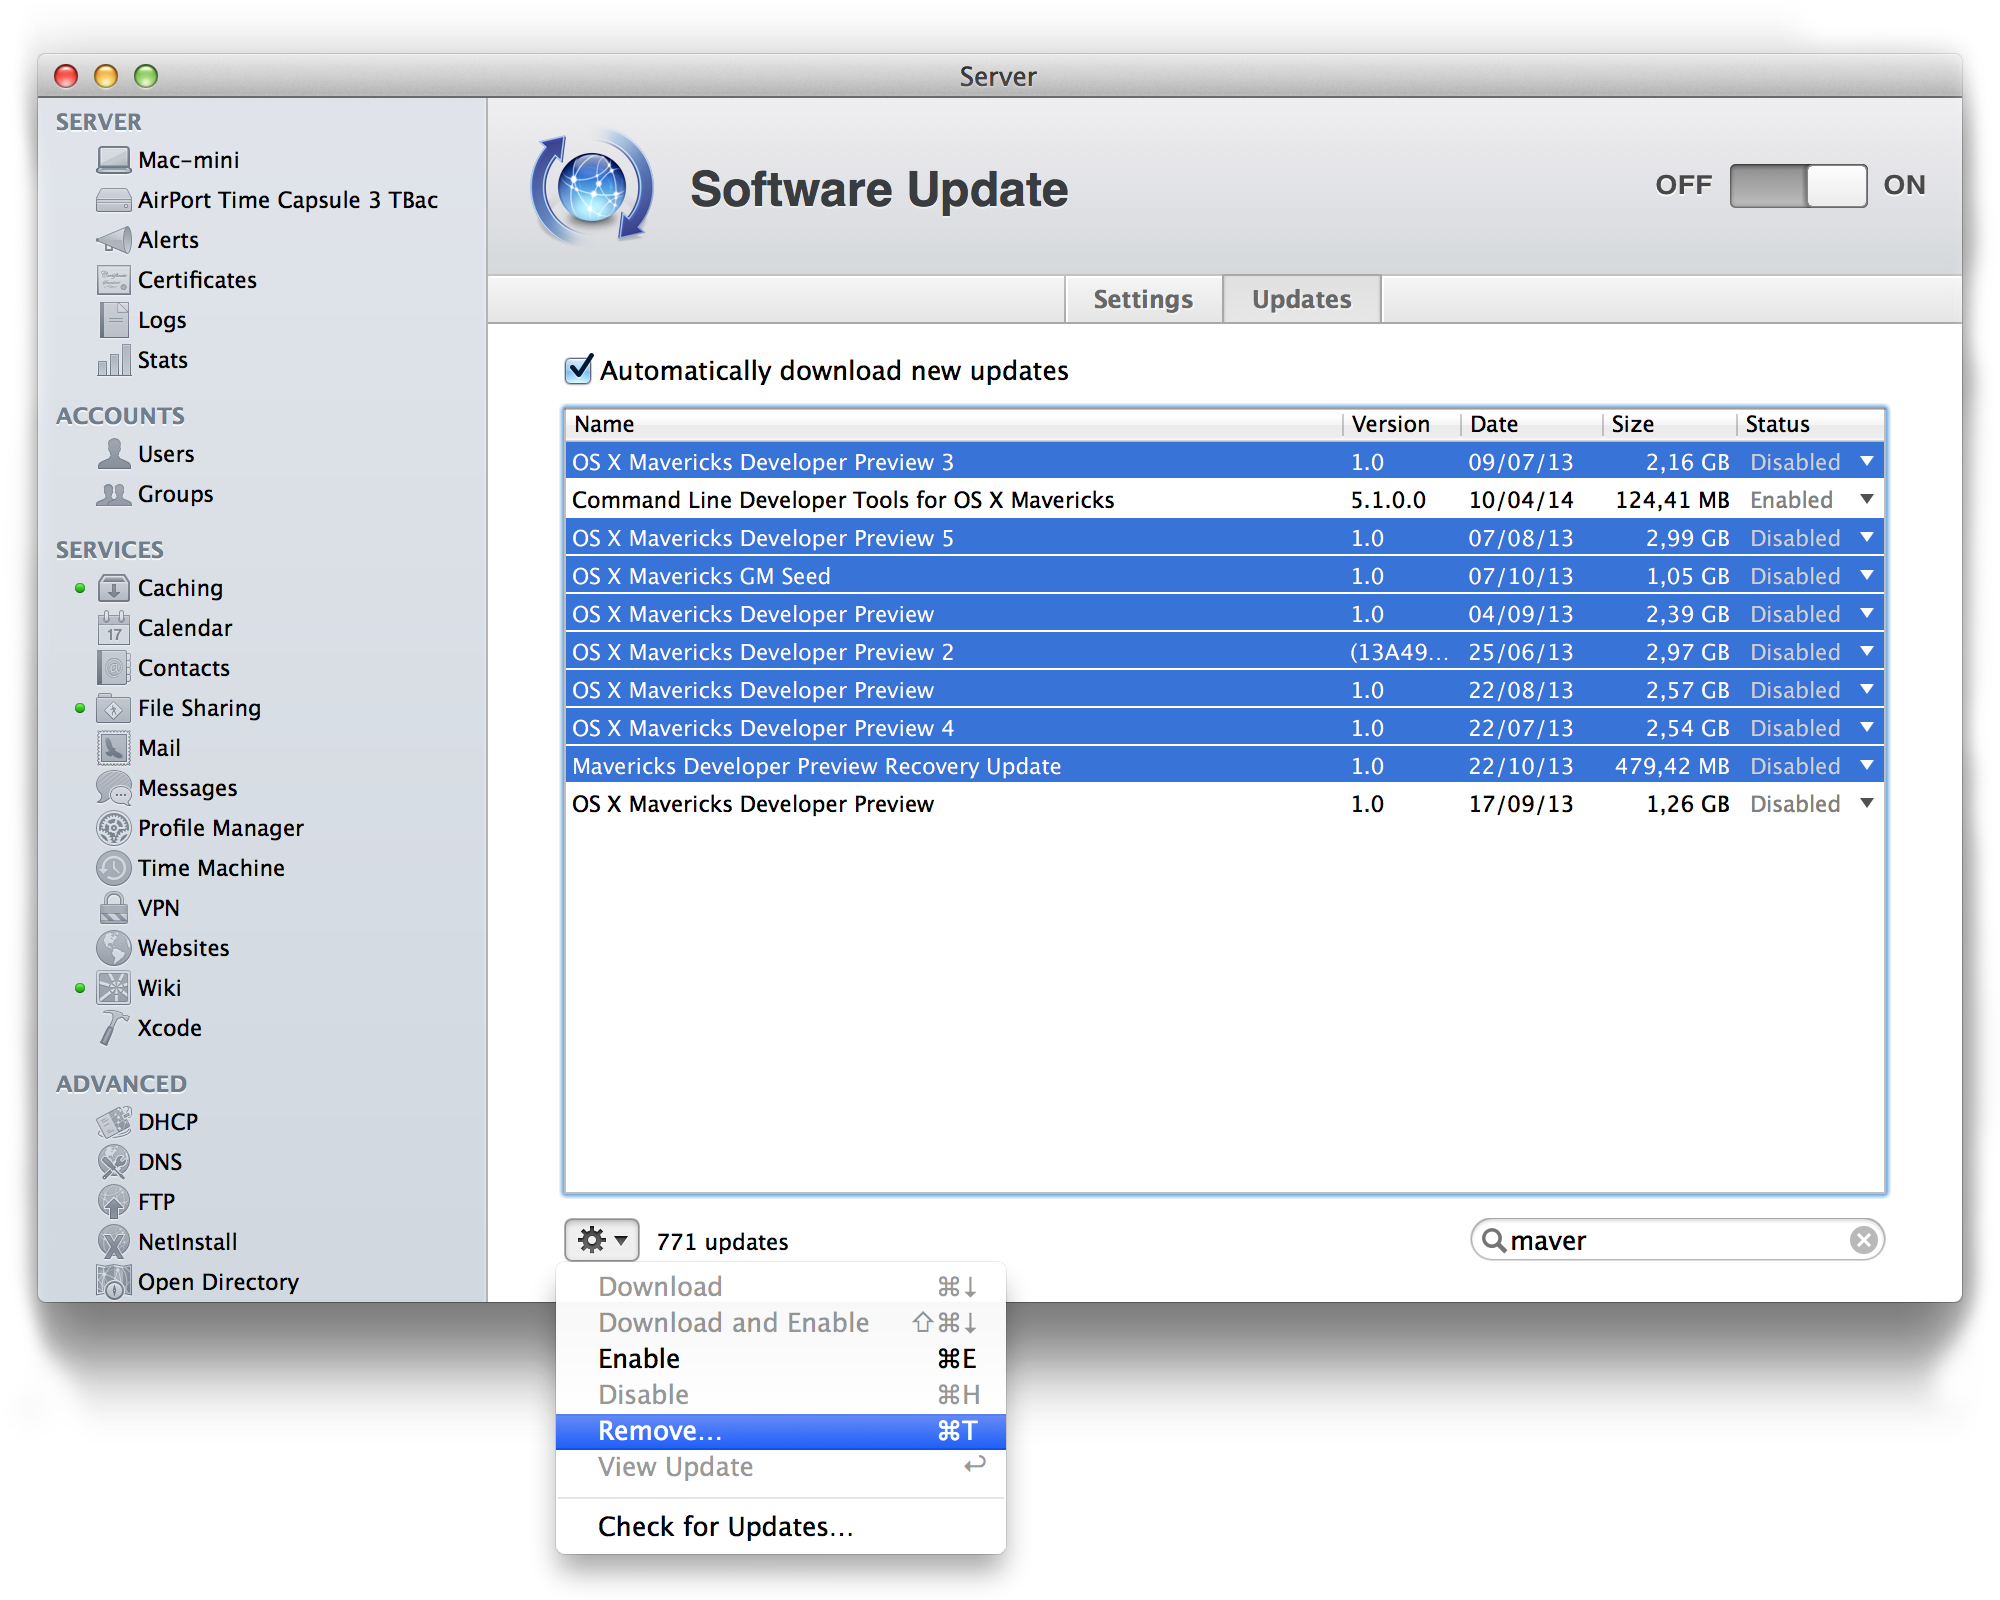This screenshot has height=1600, width=2000.
Task: Choose Remove… from the action menu
Action: [781, 1431]
